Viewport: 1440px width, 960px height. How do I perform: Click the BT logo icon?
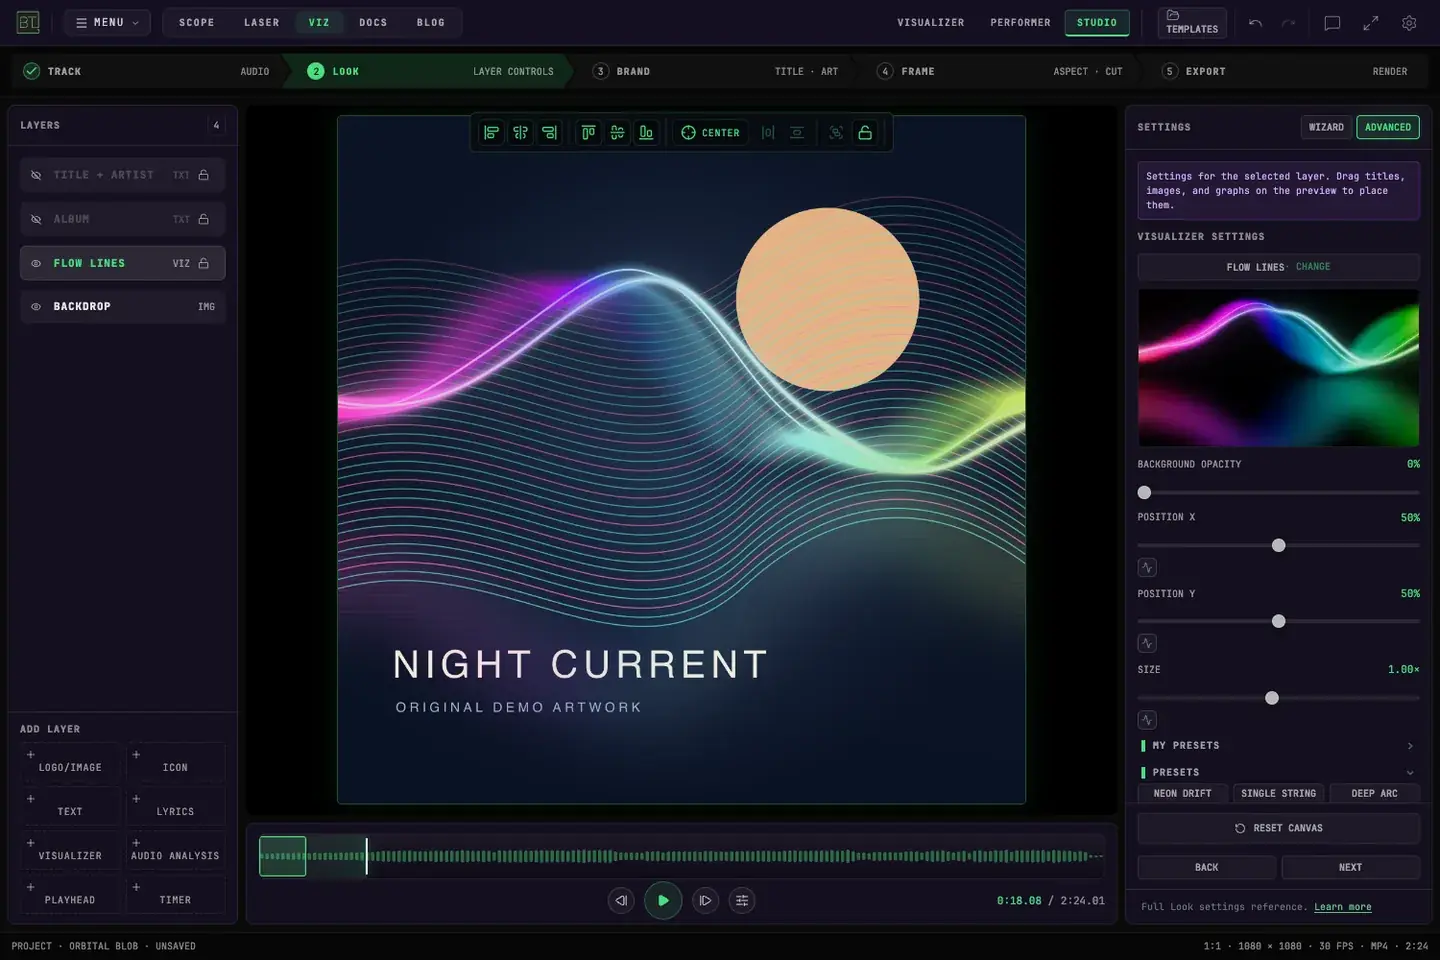coord(28,22)
